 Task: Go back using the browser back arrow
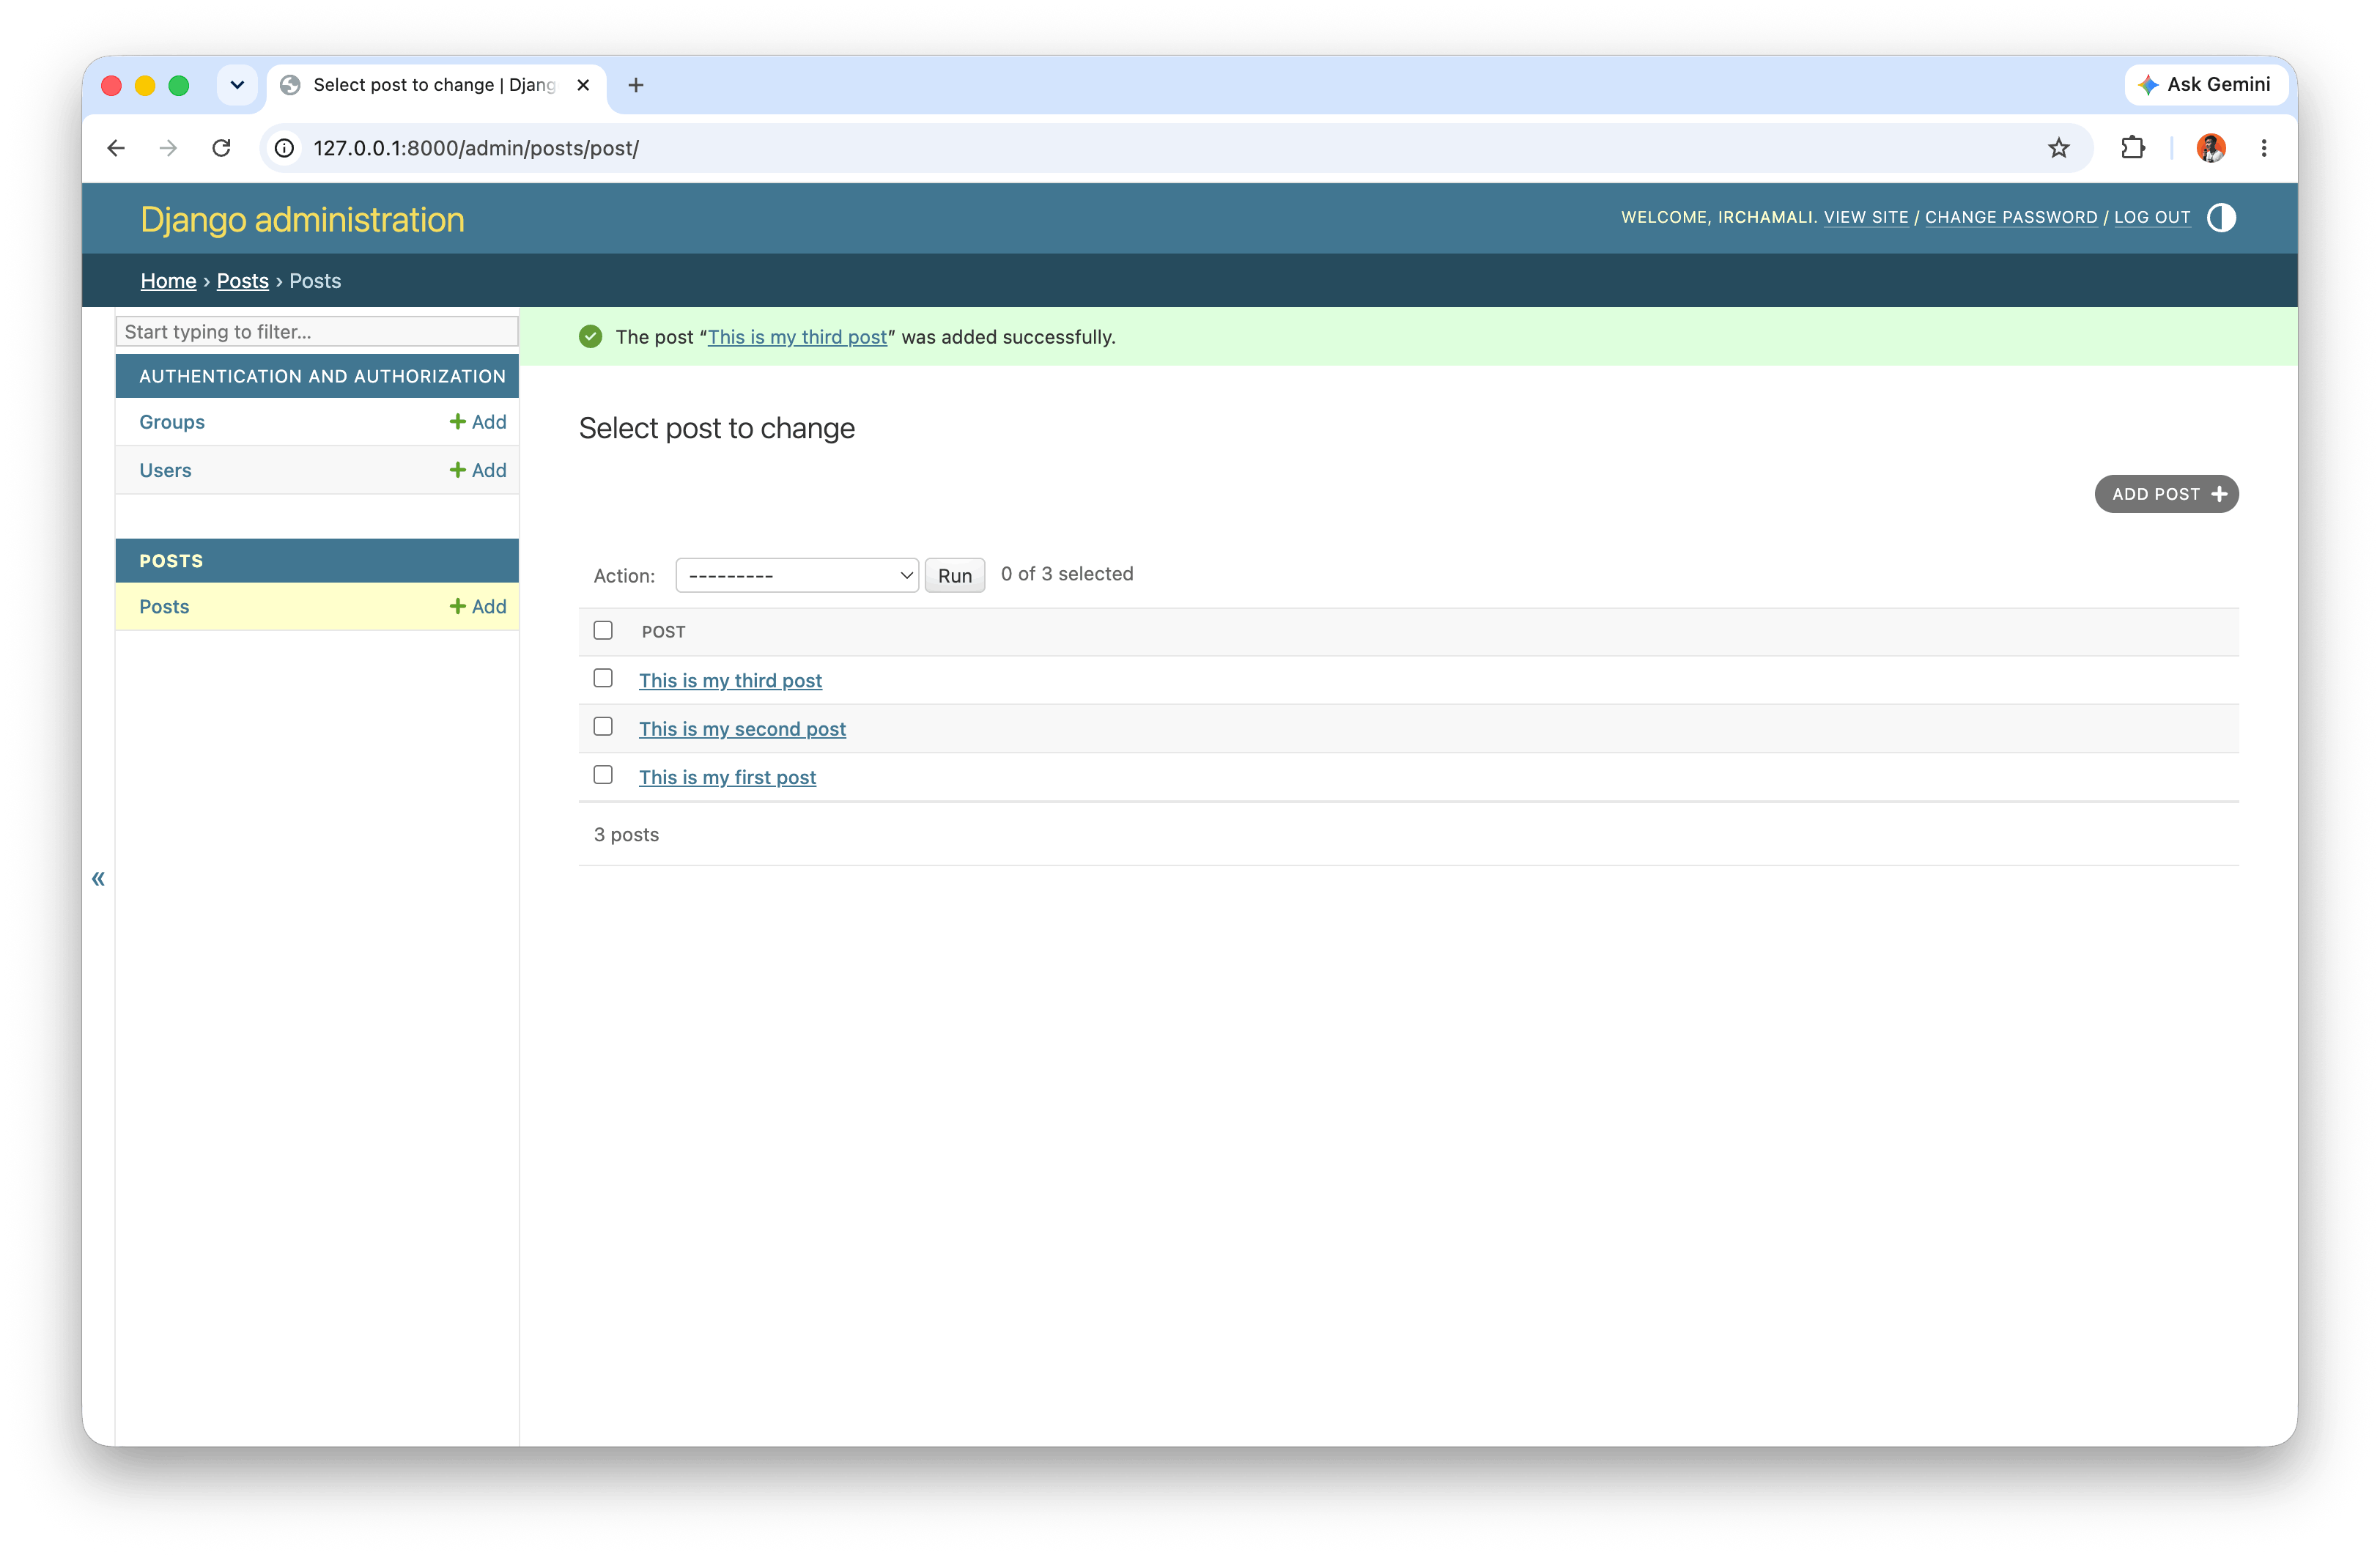(x=116, y=148)
